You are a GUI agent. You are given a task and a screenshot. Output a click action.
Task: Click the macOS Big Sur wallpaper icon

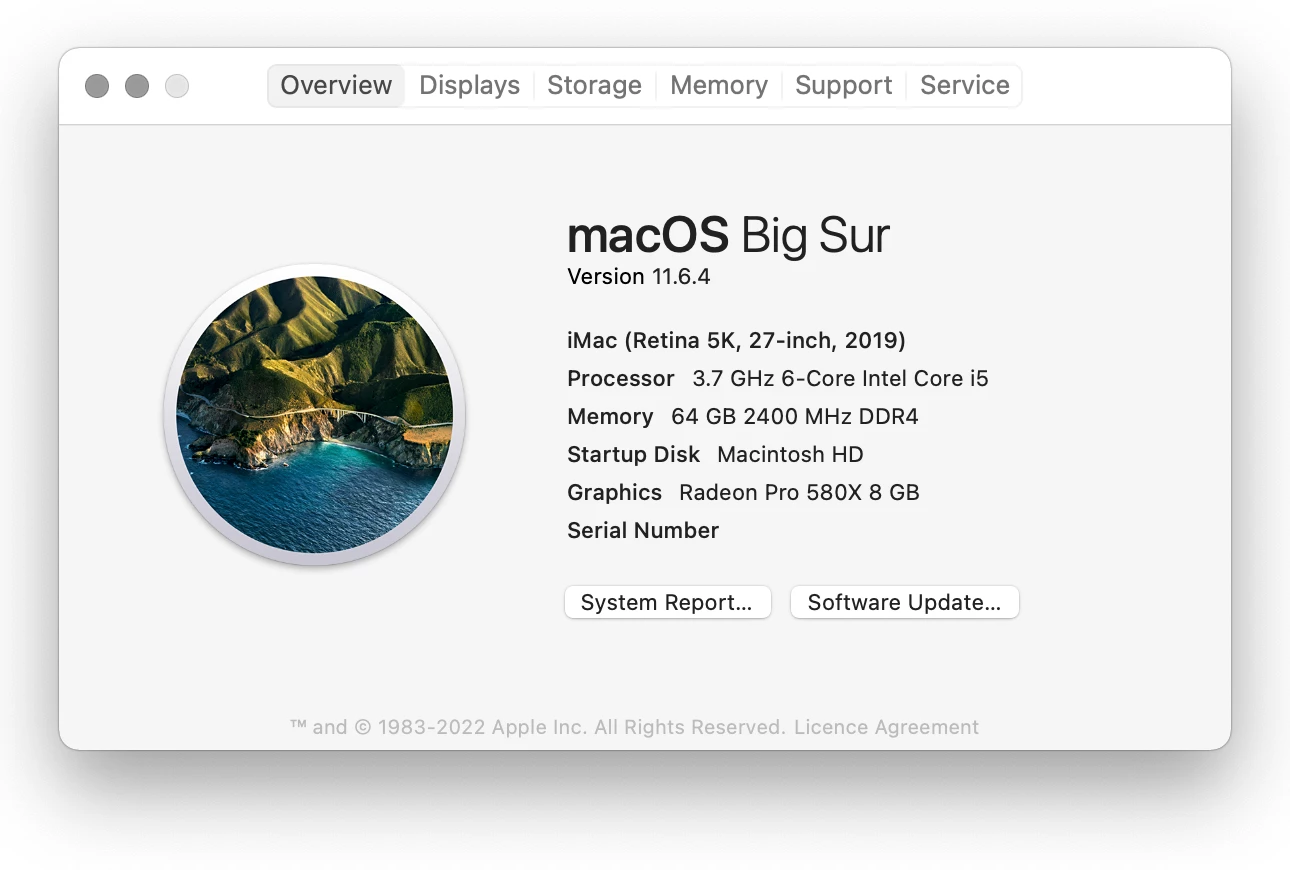point(315,414)
